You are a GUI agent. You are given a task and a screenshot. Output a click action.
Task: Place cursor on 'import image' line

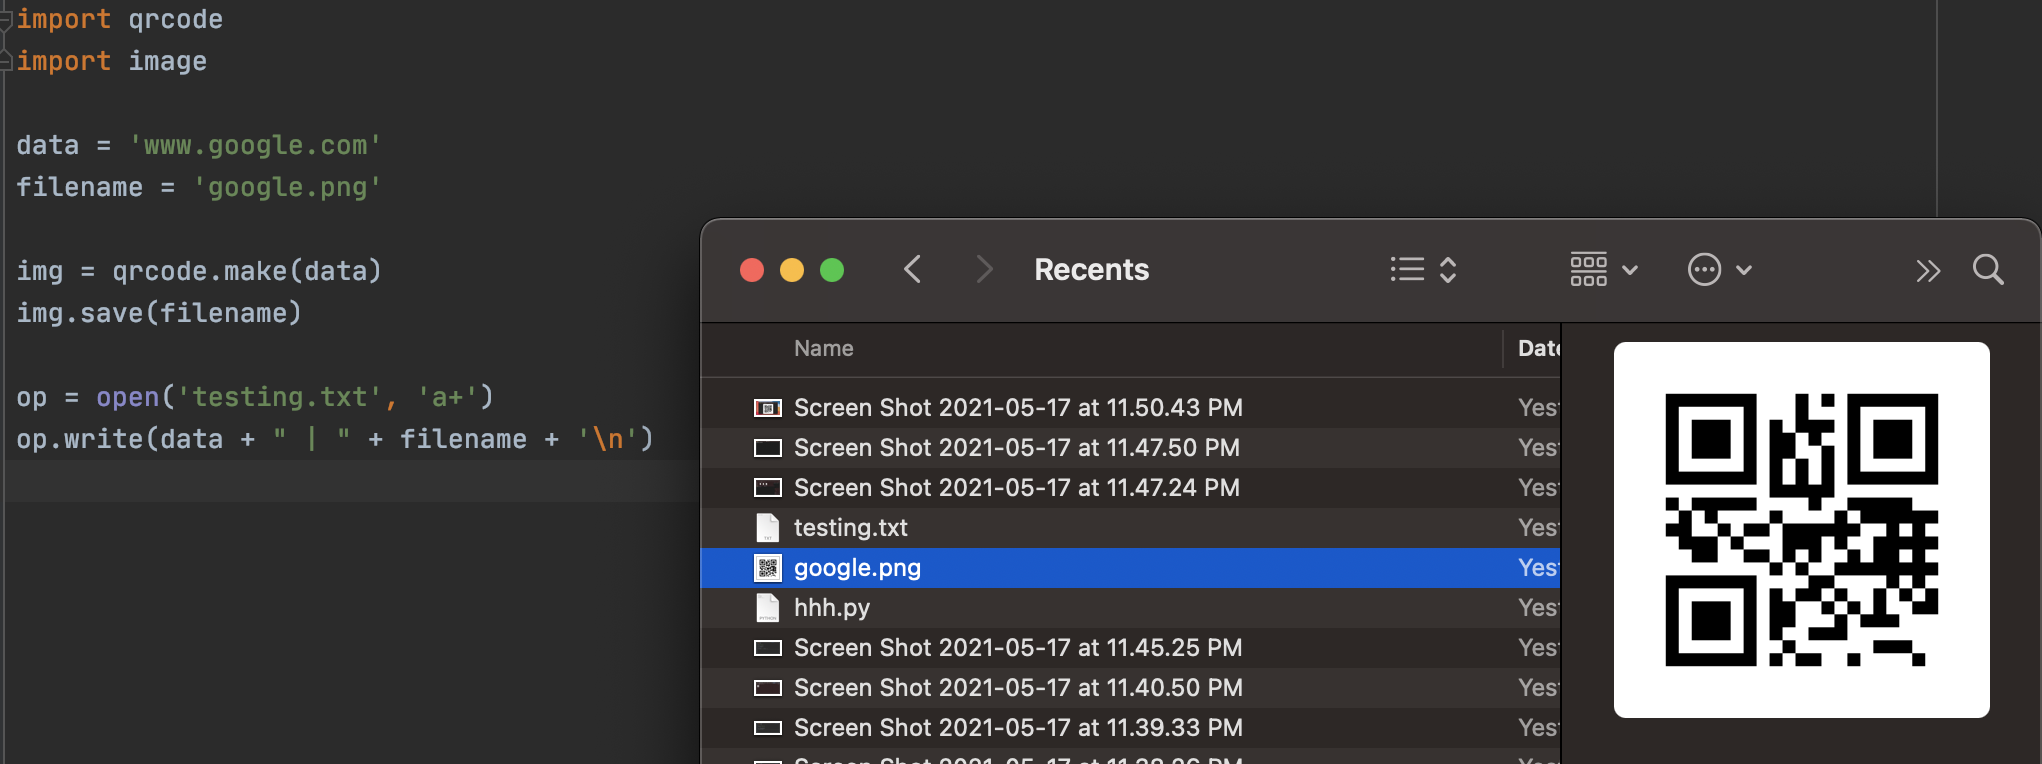coord(111,61)
